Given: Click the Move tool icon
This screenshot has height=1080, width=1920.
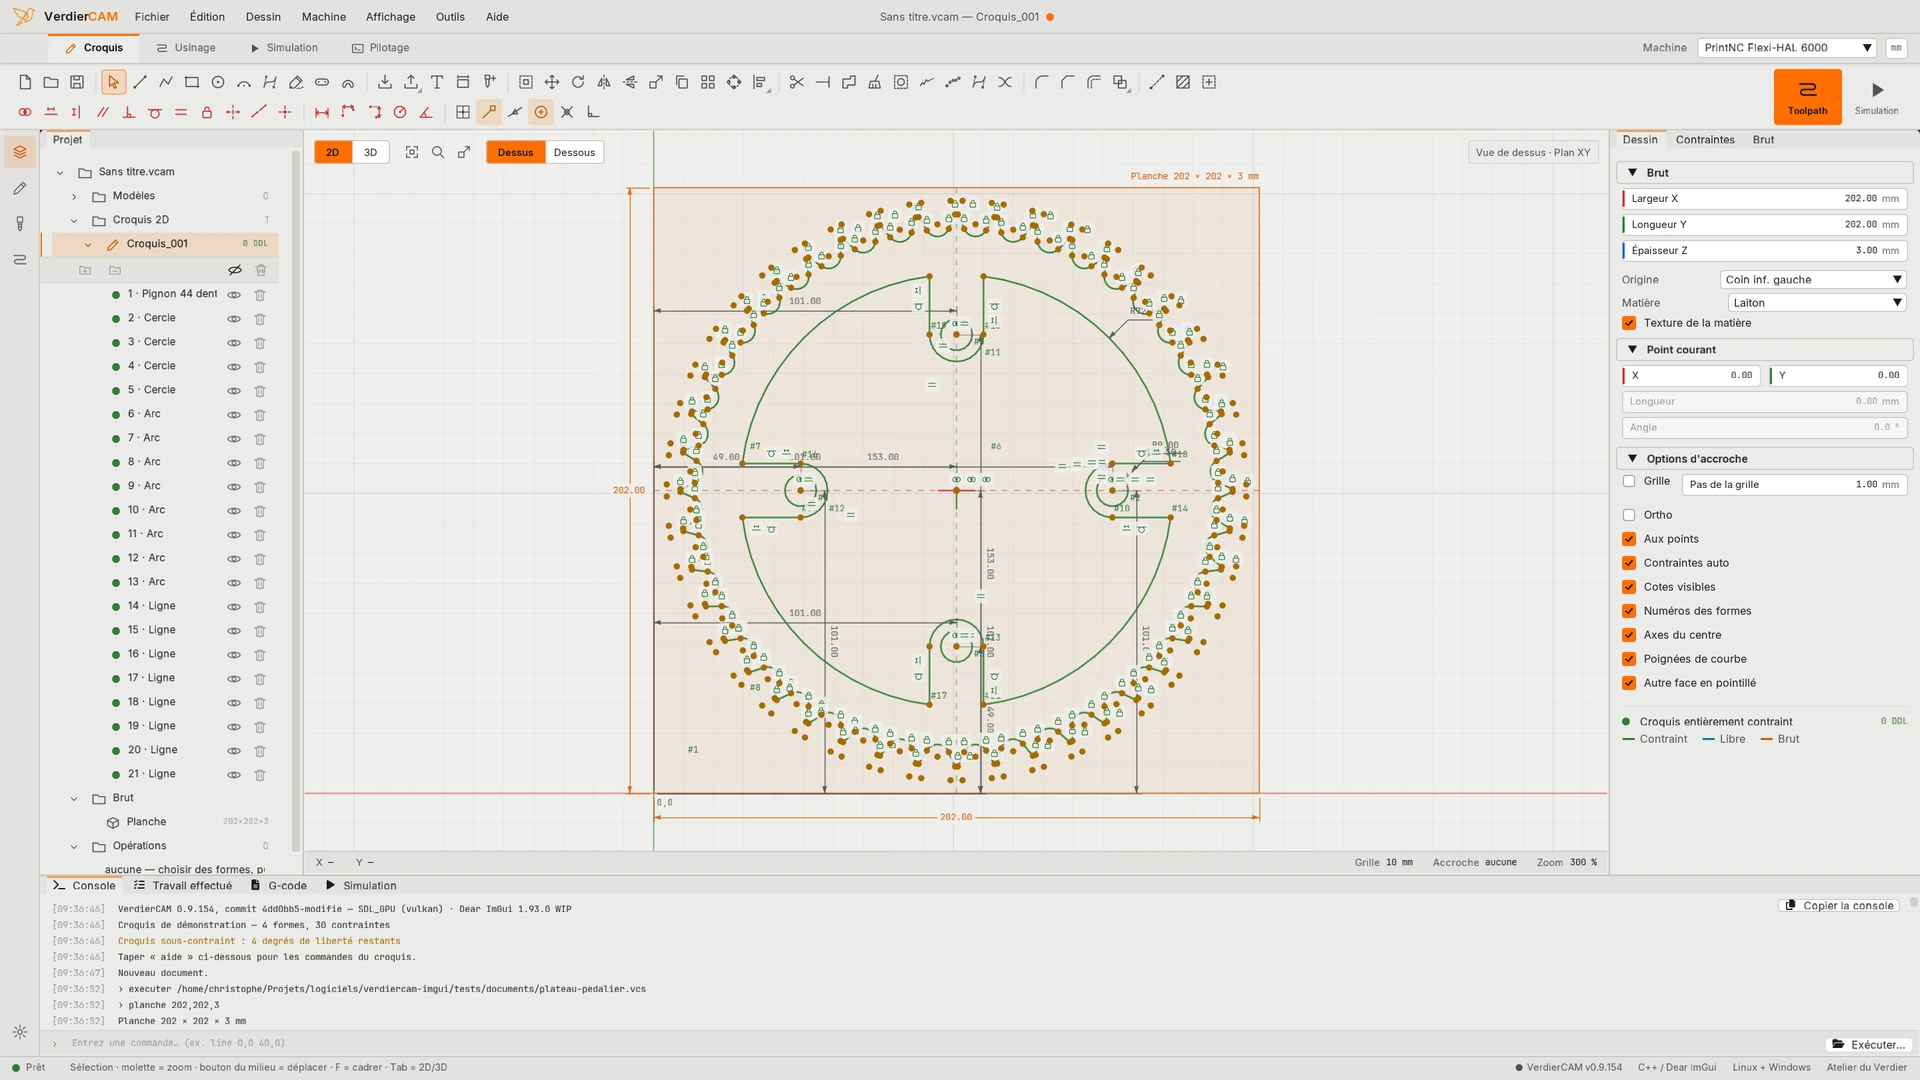Looking at the screenshot, I should click(x=552, y=83).
